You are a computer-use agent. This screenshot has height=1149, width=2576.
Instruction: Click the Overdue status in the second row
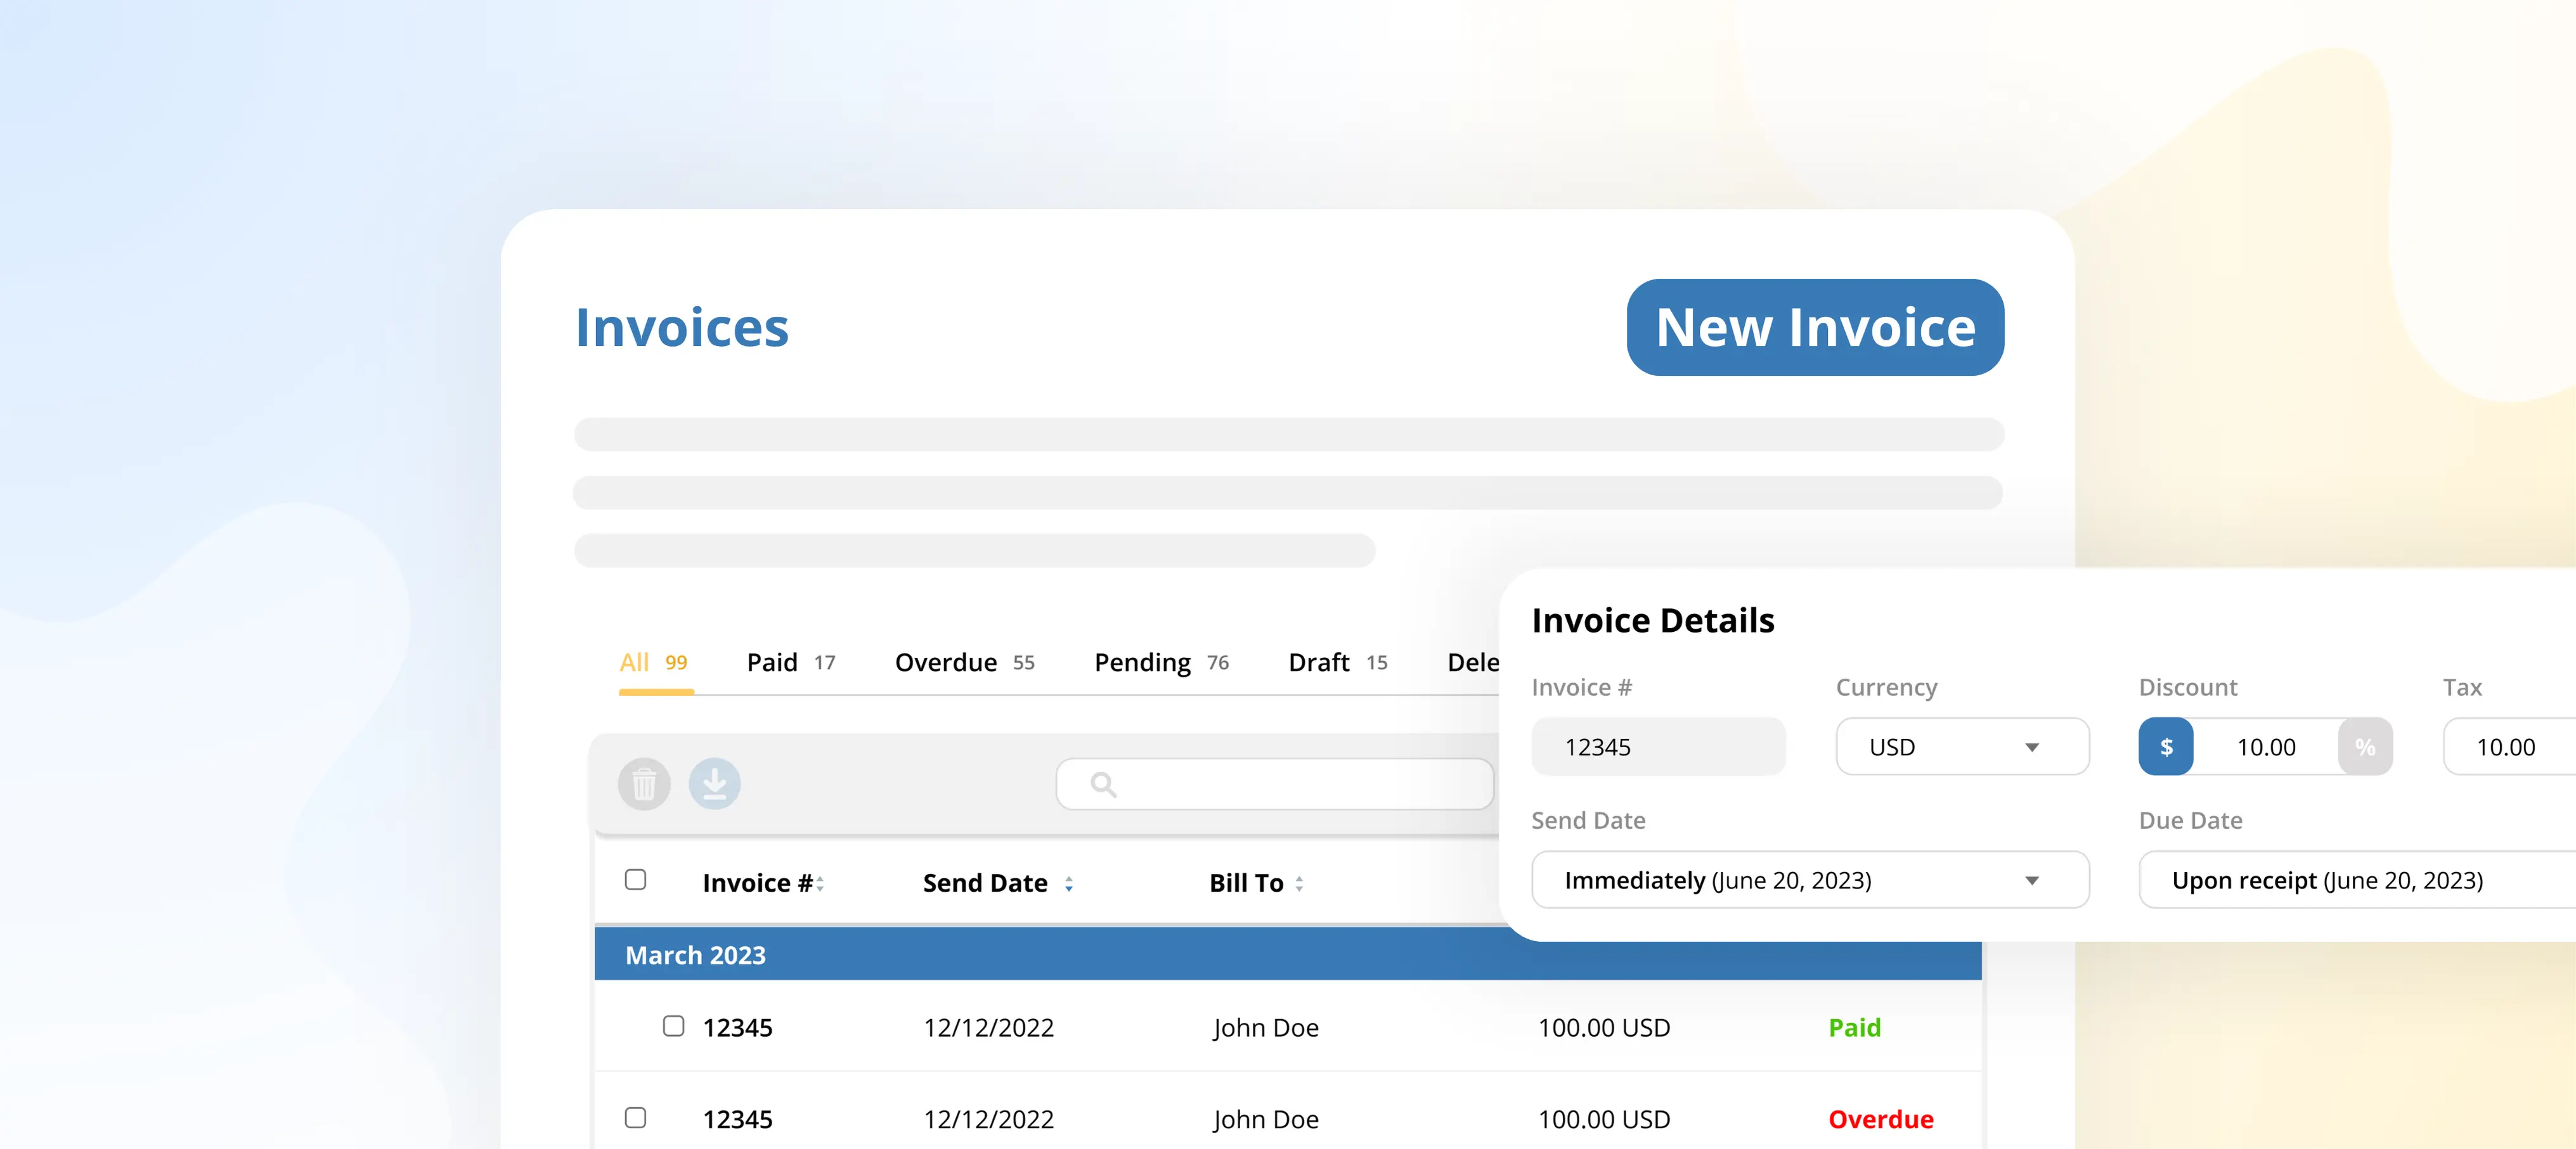click(1880, 1119)
